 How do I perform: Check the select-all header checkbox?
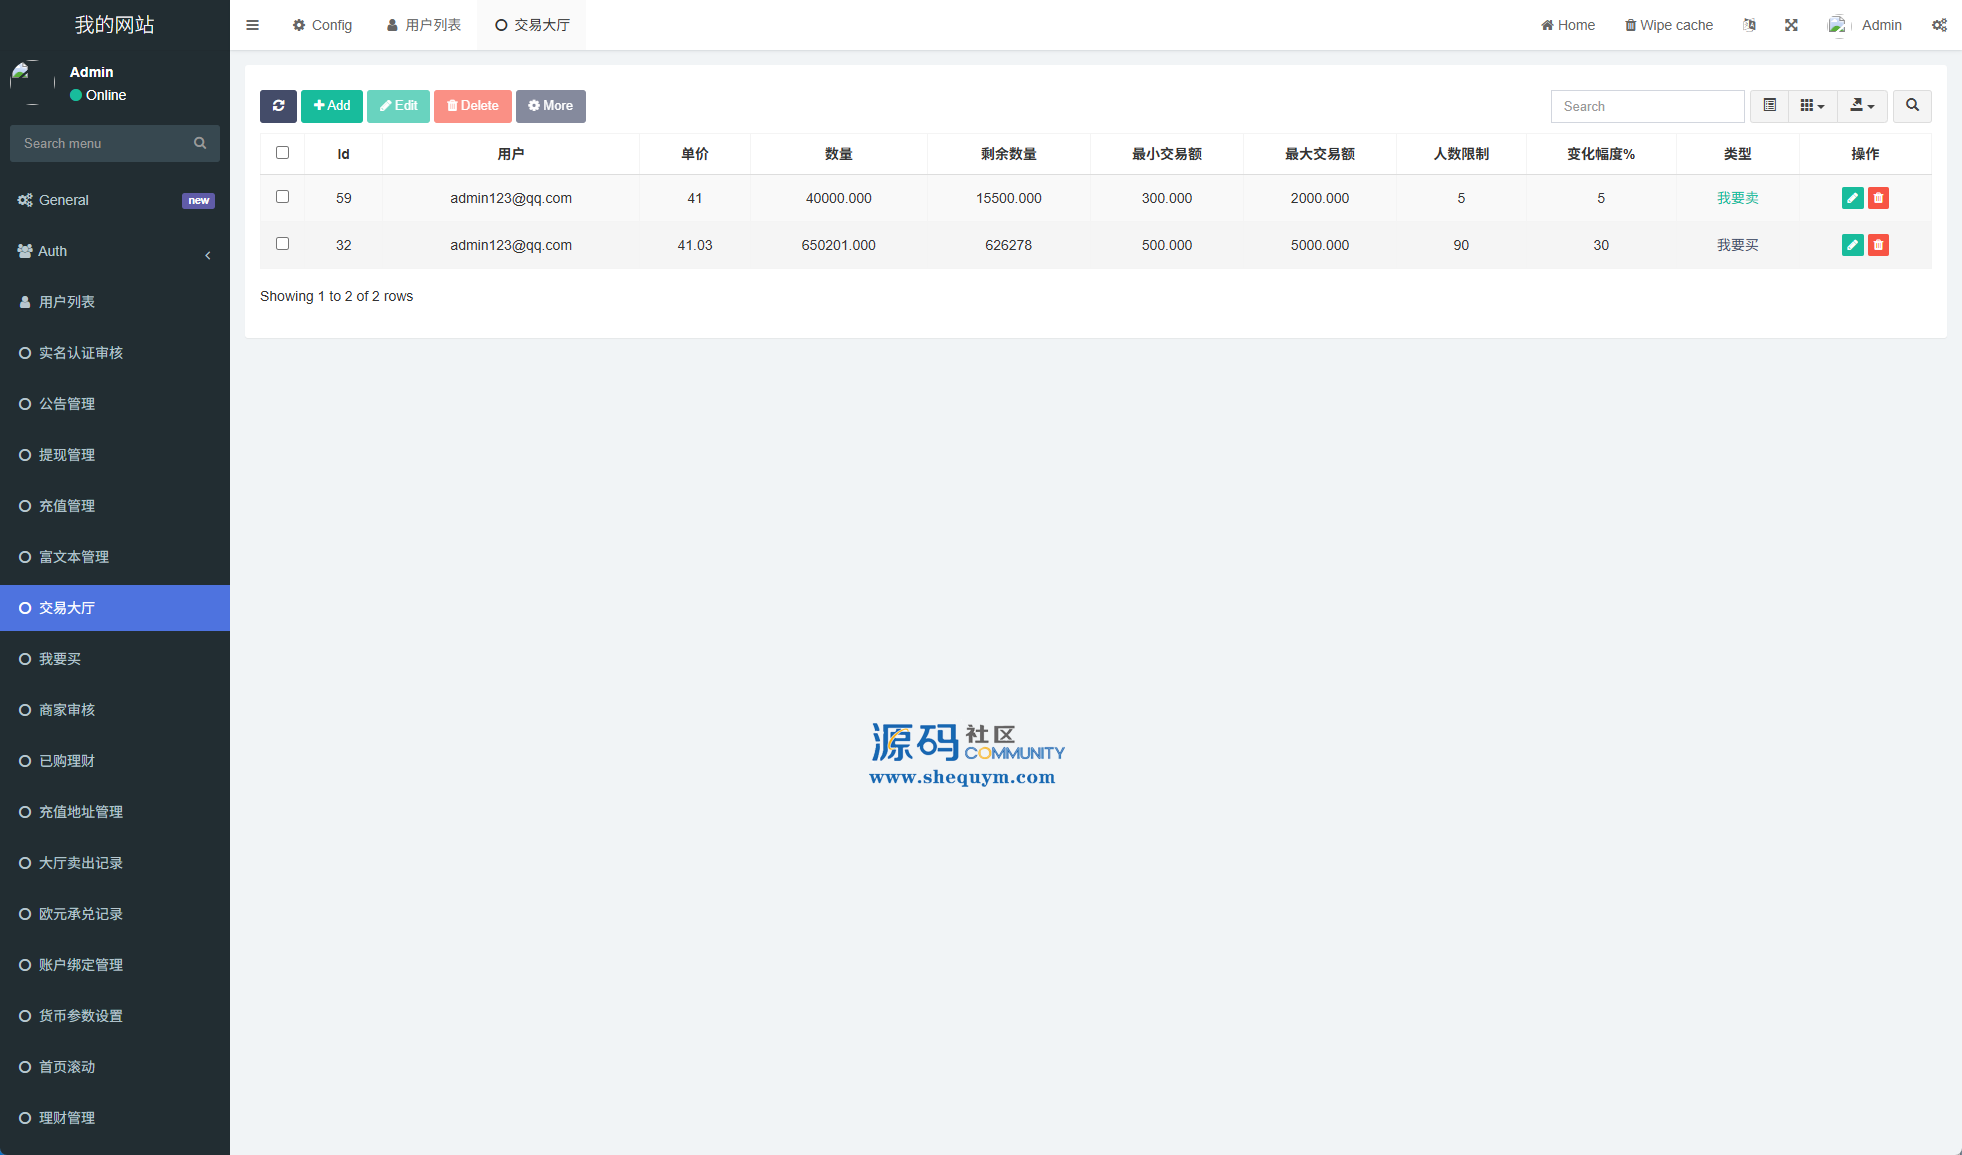coord(282,153)
